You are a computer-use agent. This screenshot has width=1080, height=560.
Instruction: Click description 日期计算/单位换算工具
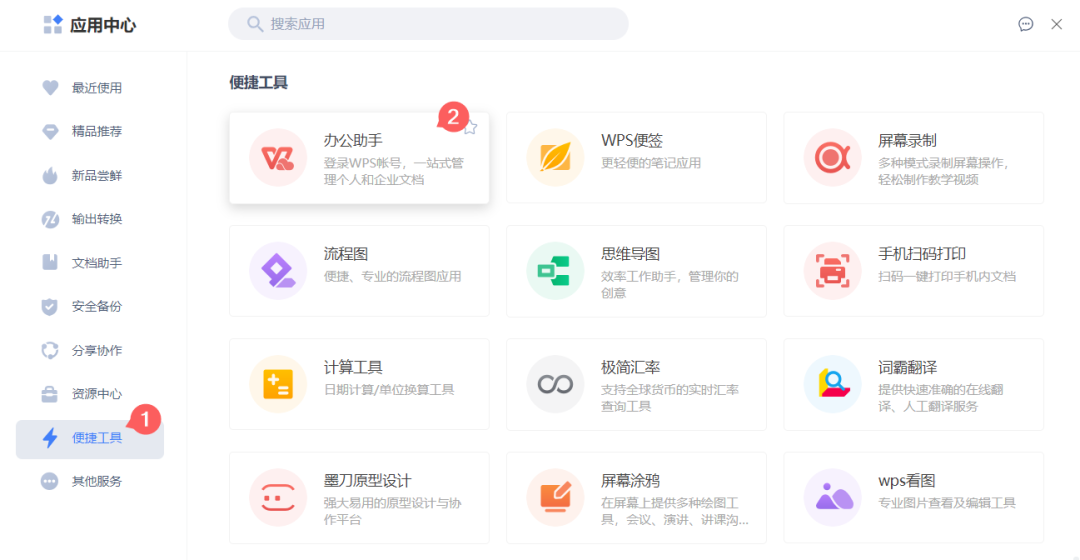click(x=389, y=390)
